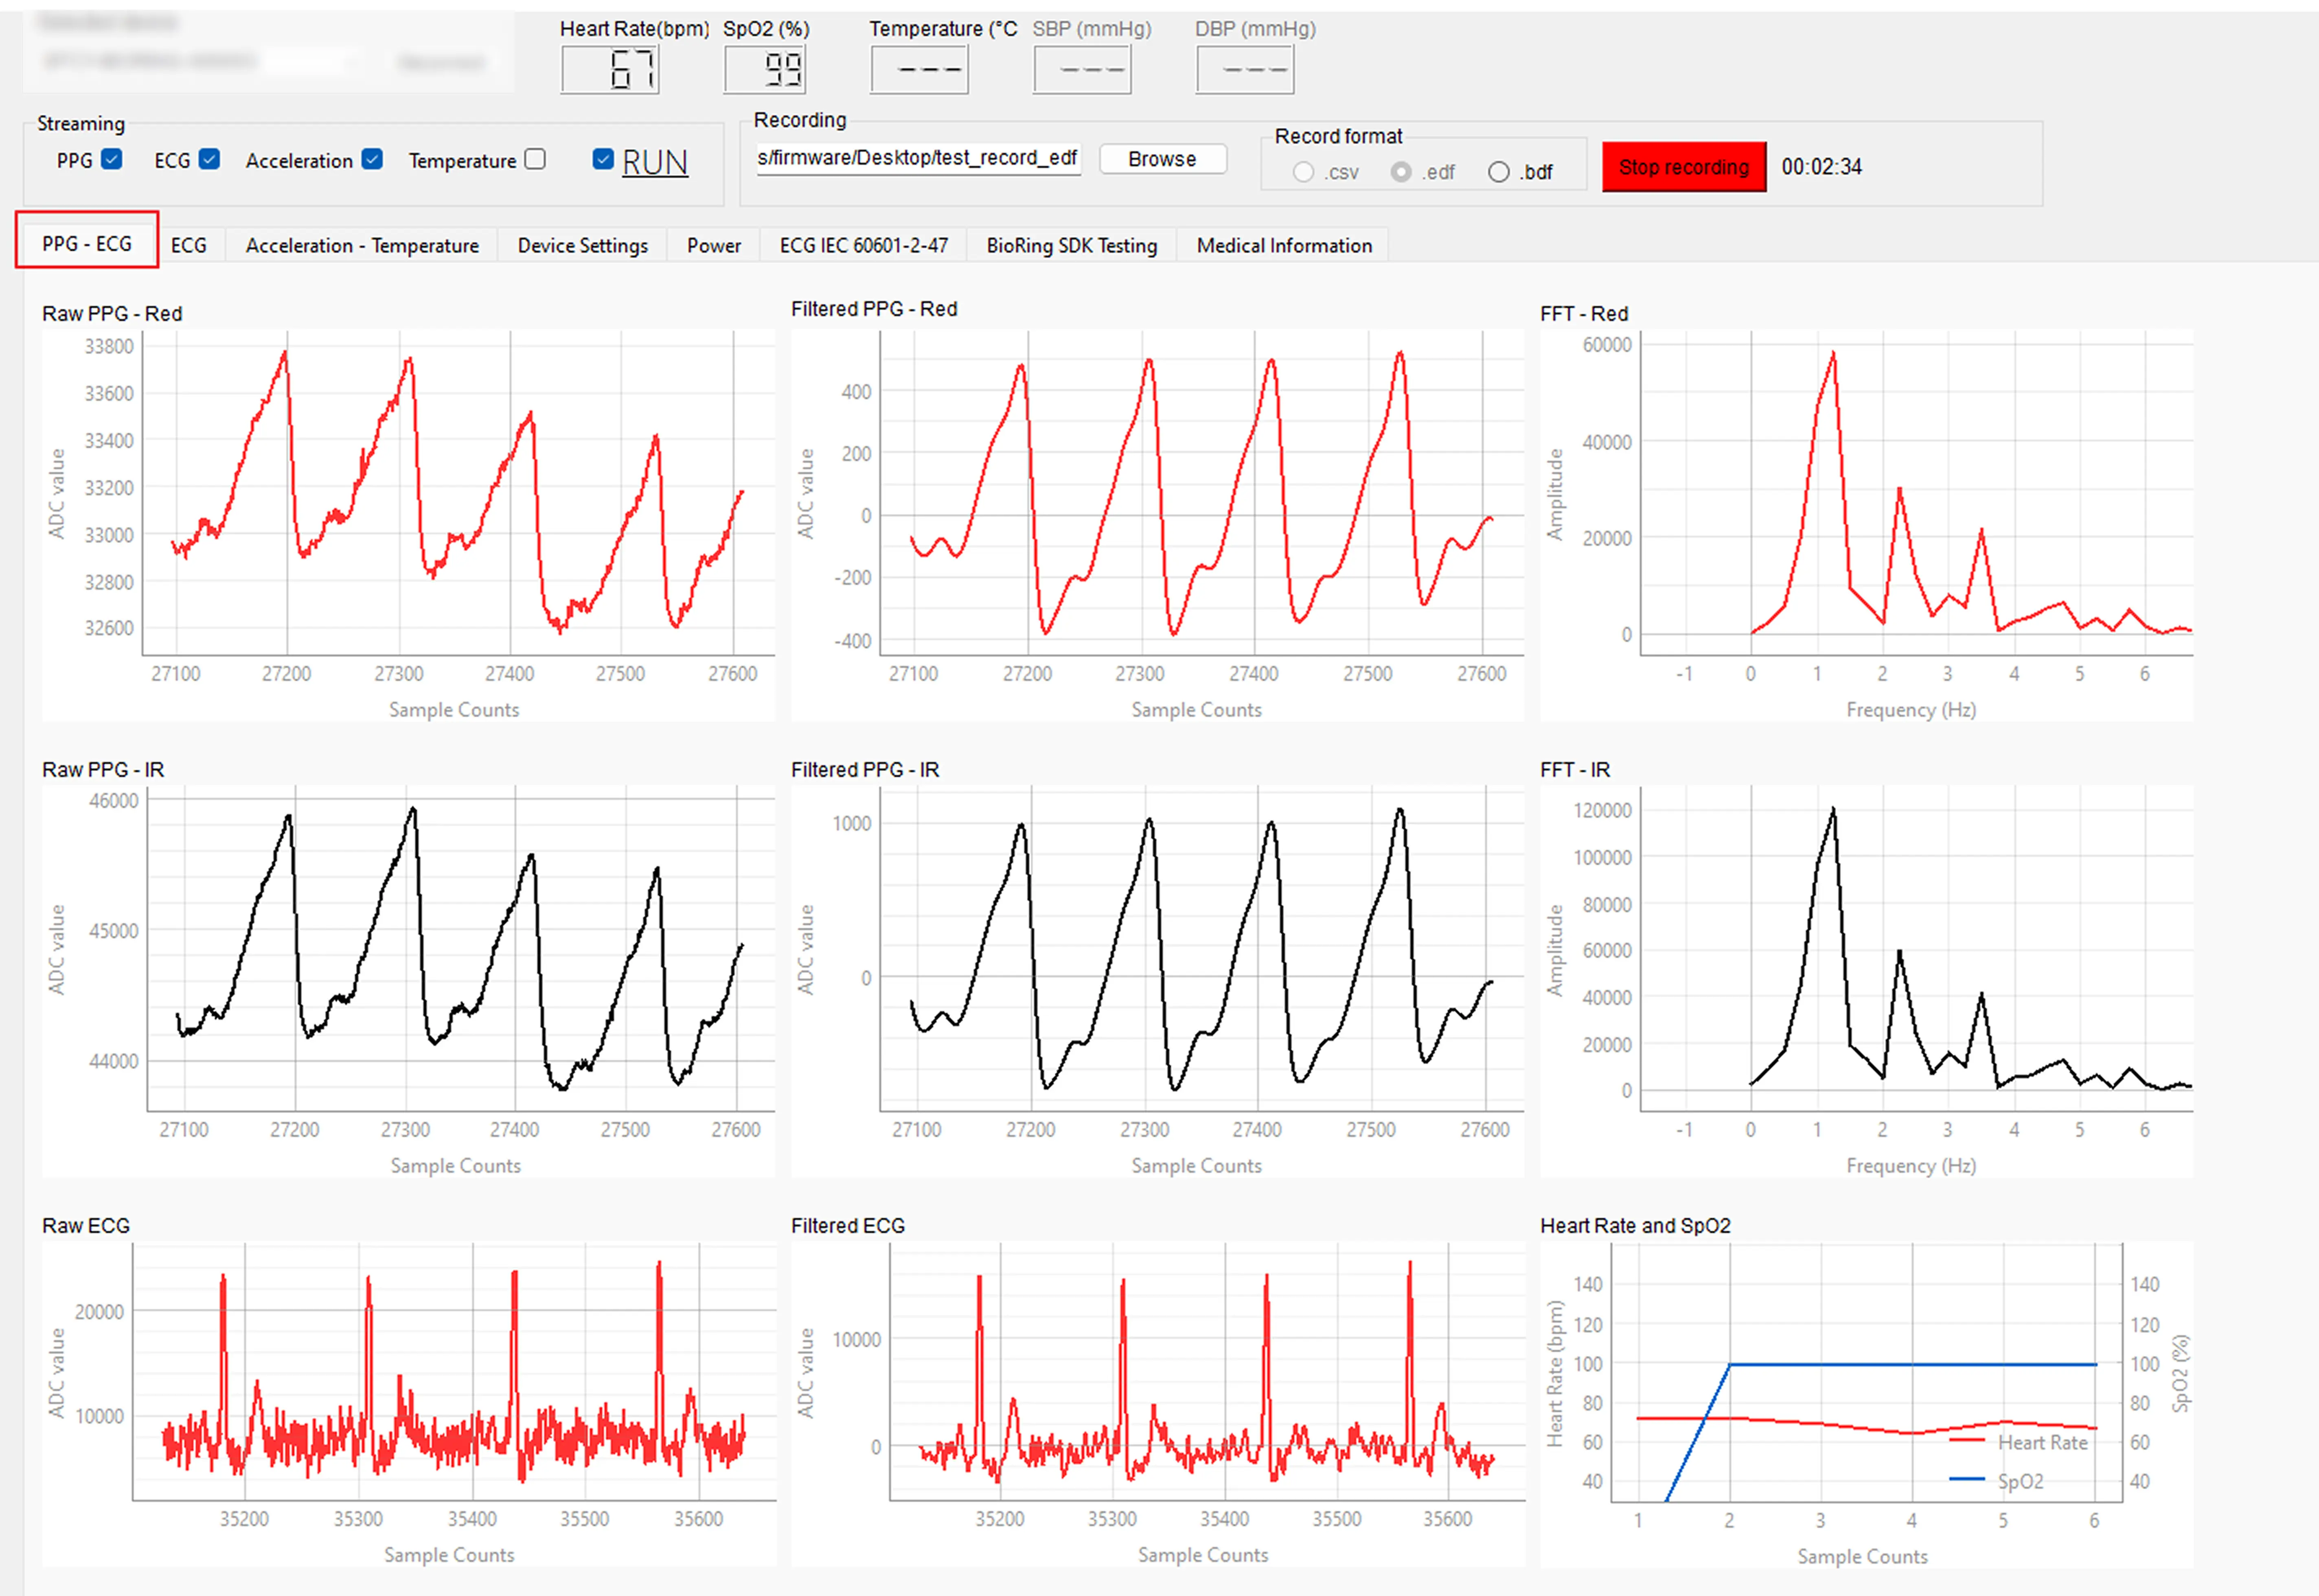Toggle the RUN checkbox
This screenshot has height=1596, width=2319.
tap(602, 160)
